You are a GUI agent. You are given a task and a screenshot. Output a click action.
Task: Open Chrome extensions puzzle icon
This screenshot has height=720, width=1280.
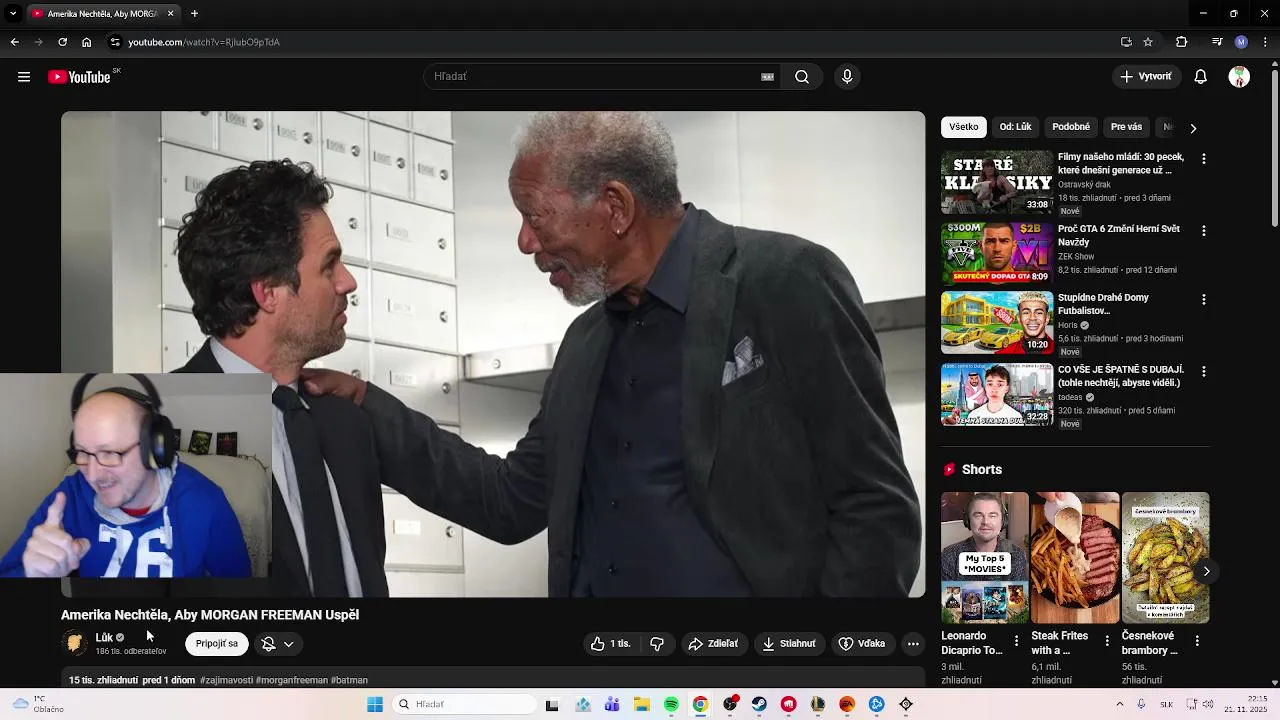[x=1182, y=42]
